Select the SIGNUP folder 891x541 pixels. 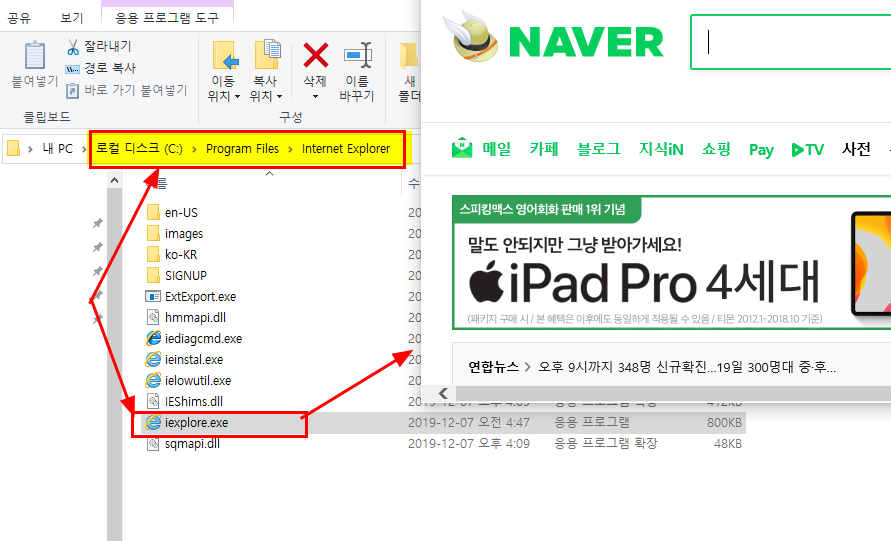(x=186, y=276)
